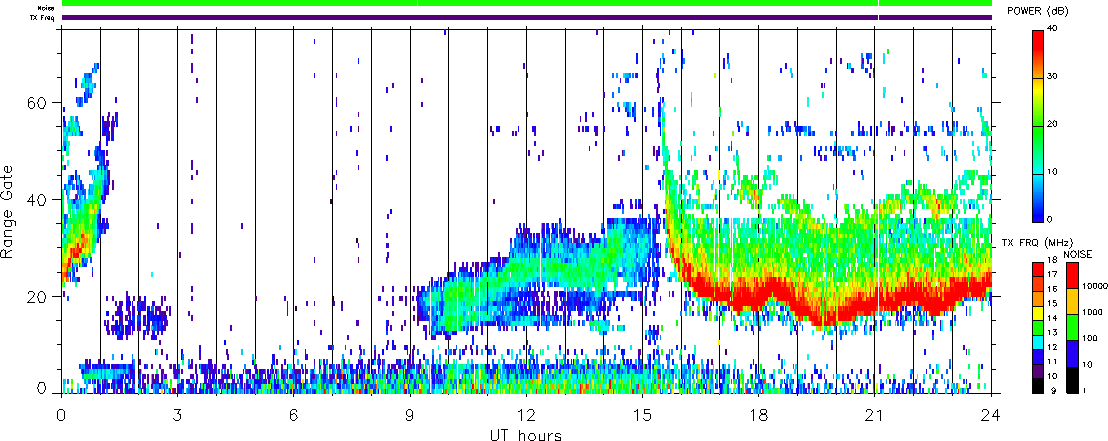Click the purple TX frequency strip above plot
Viewport: 1108px width, 441px height.
(527, 17)
